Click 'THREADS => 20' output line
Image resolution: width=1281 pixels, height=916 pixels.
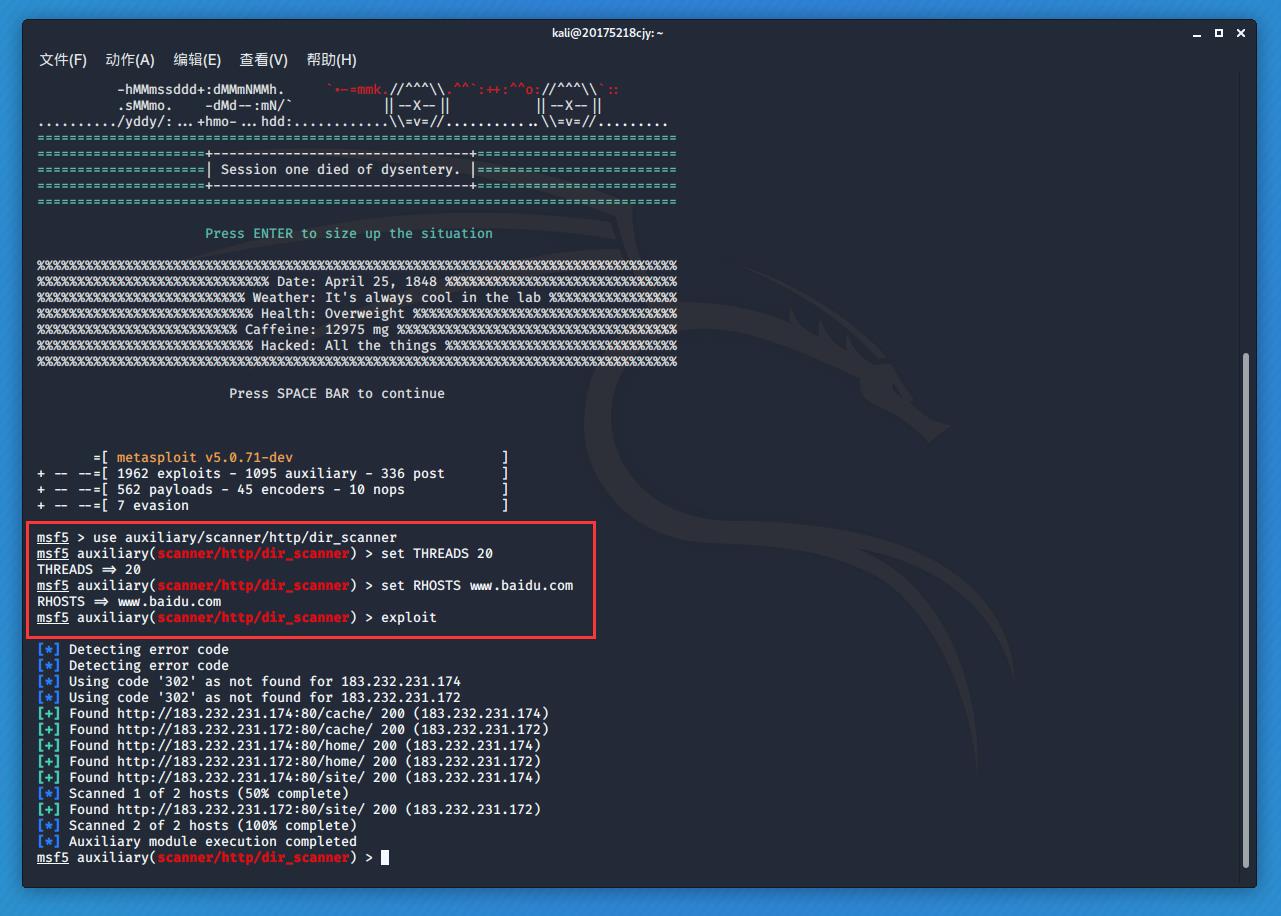[x=89, y=569]
